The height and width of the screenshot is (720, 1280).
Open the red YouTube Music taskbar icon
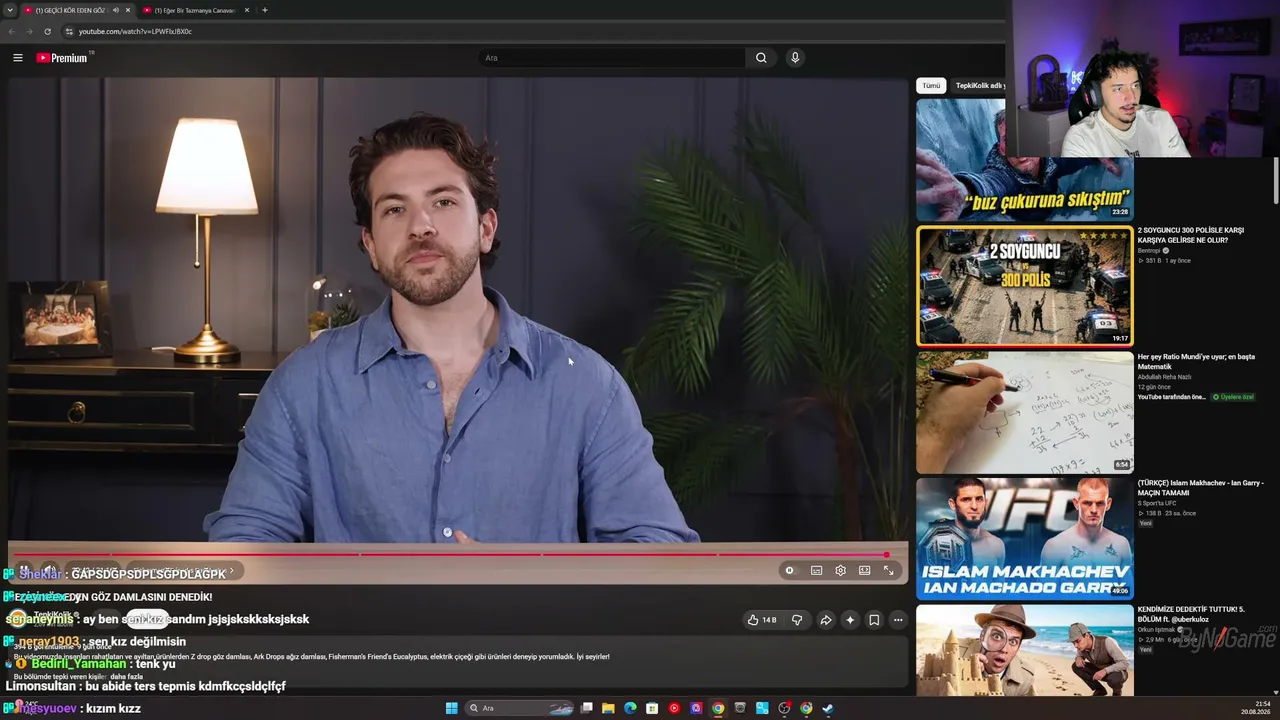click(x=674, y=708)
